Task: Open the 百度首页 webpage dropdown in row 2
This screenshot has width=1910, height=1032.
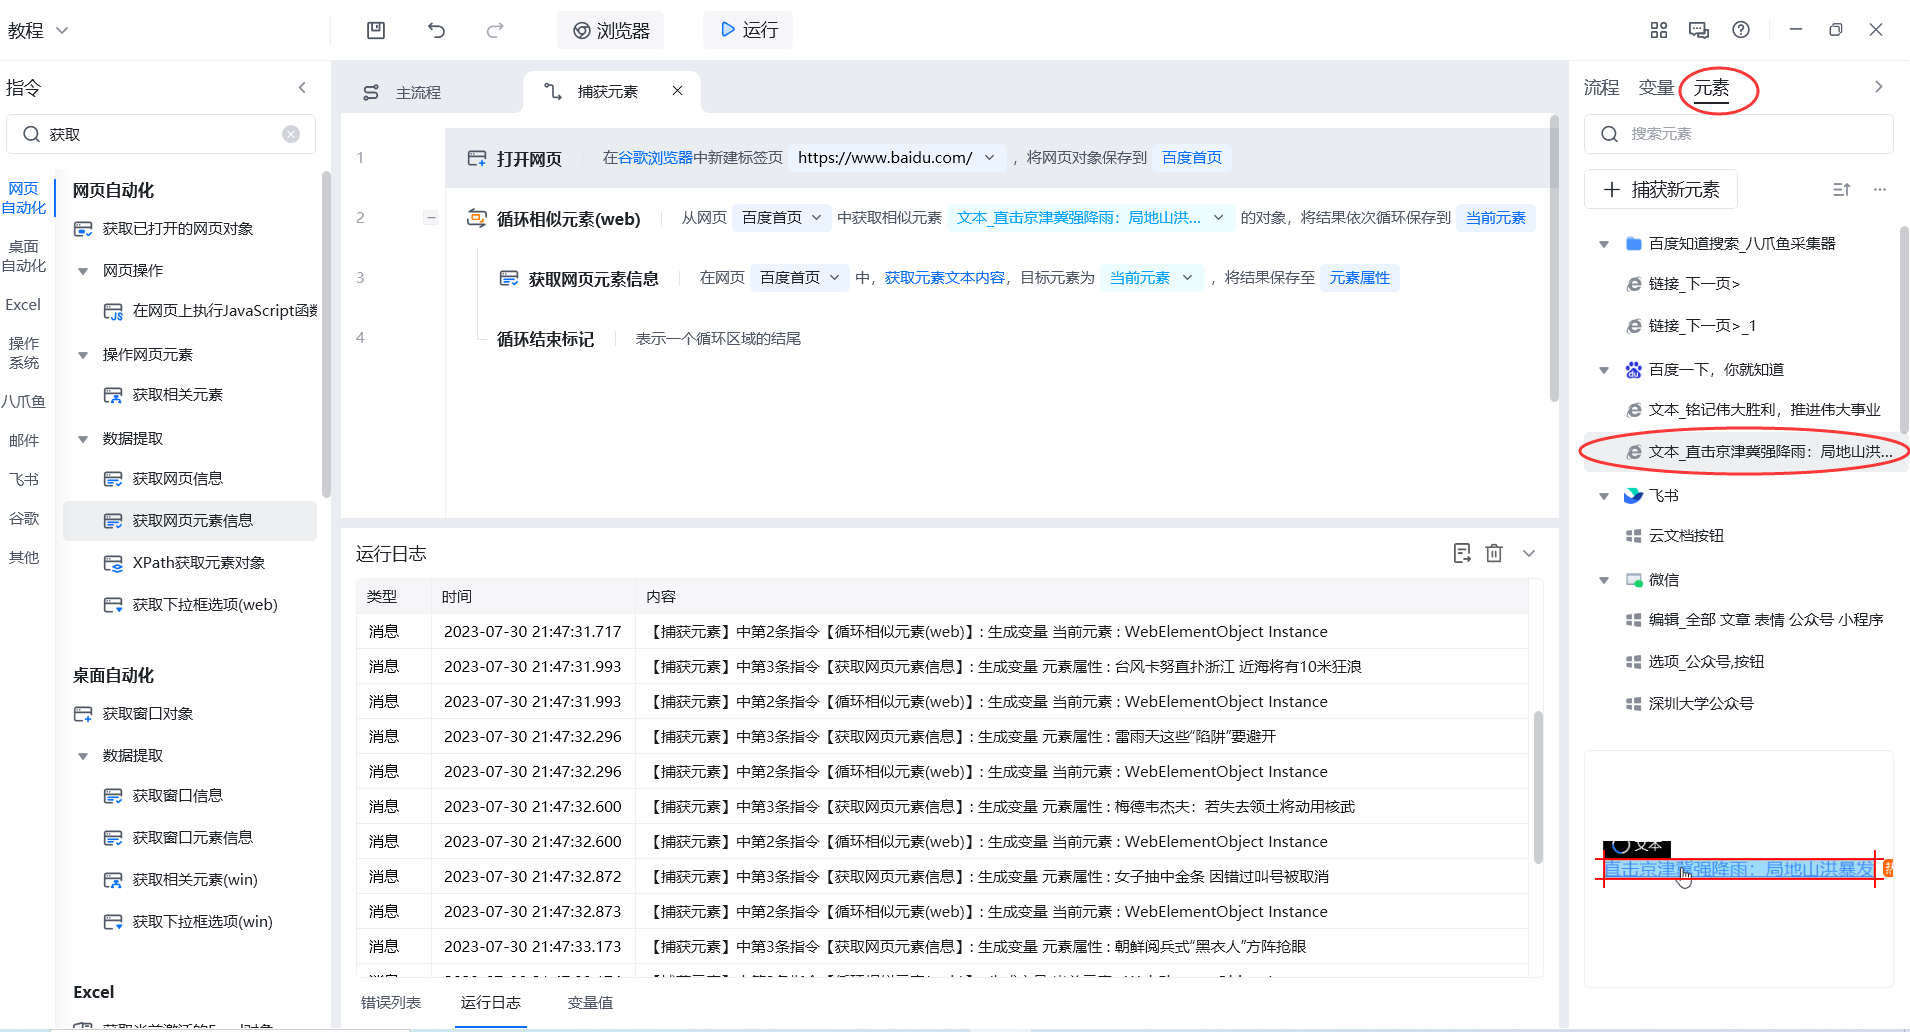Action: (781, 218)
